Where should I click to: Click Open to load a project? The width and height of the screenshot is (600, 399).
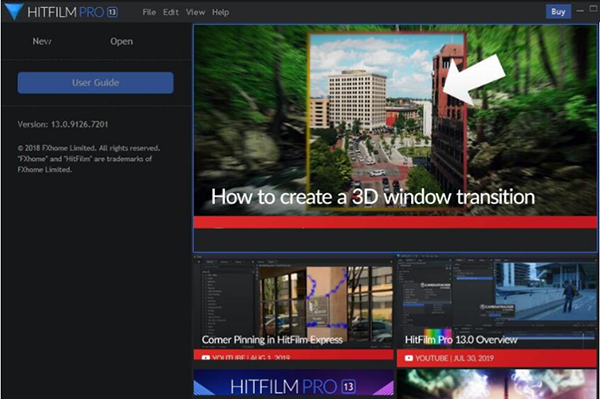122,41
